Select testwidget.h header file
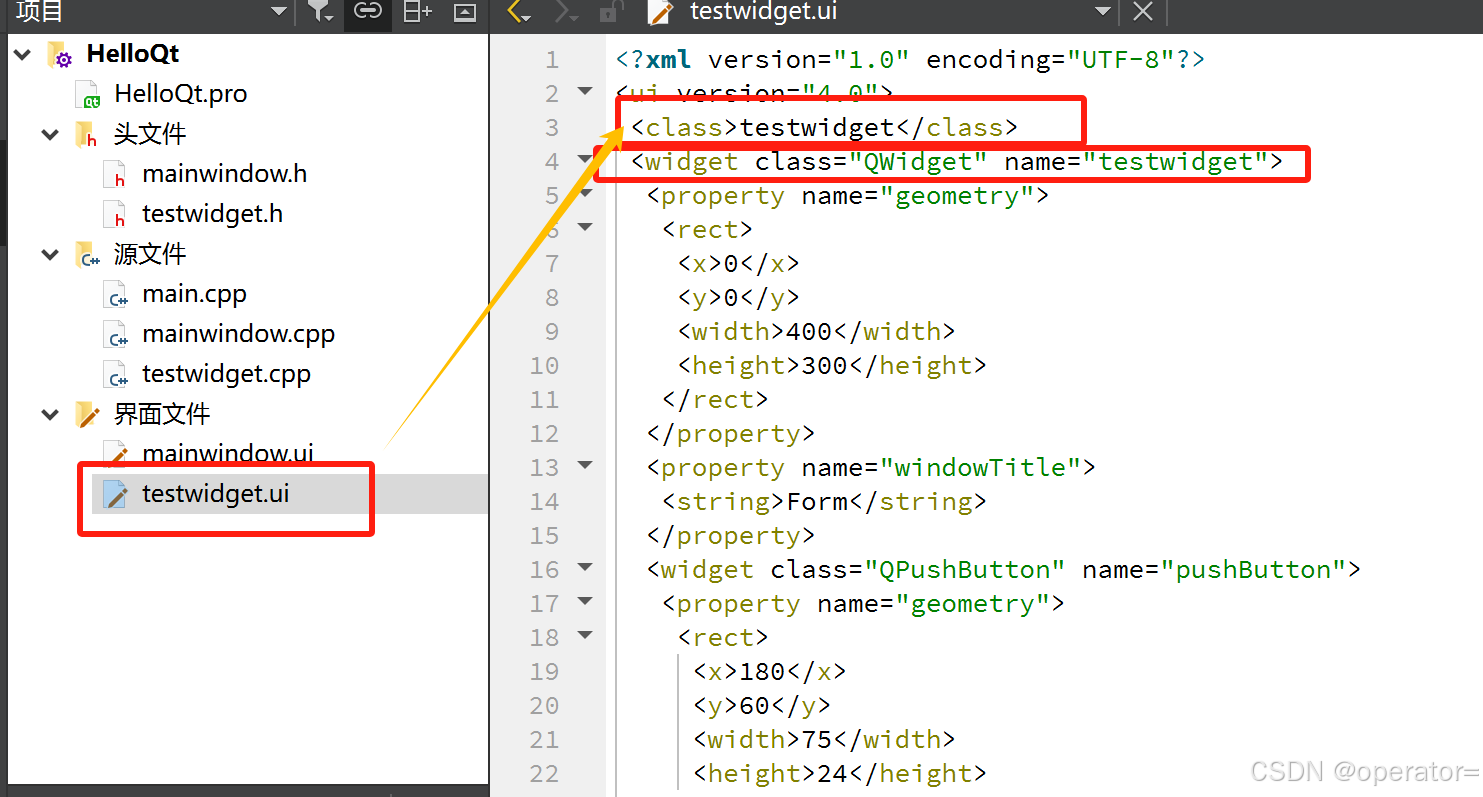The height and width of the screenshot is (797, 1483). [212, 214]
